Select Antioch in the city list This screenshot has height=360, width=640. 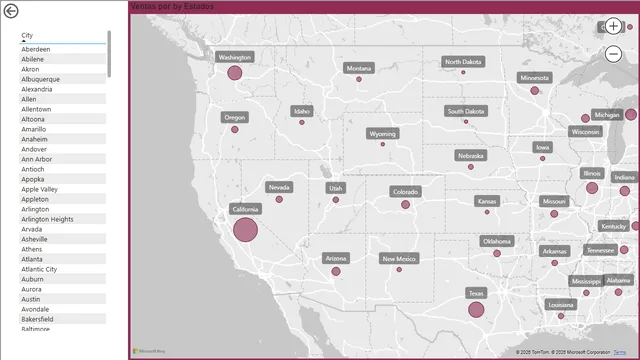pos(63,169)
